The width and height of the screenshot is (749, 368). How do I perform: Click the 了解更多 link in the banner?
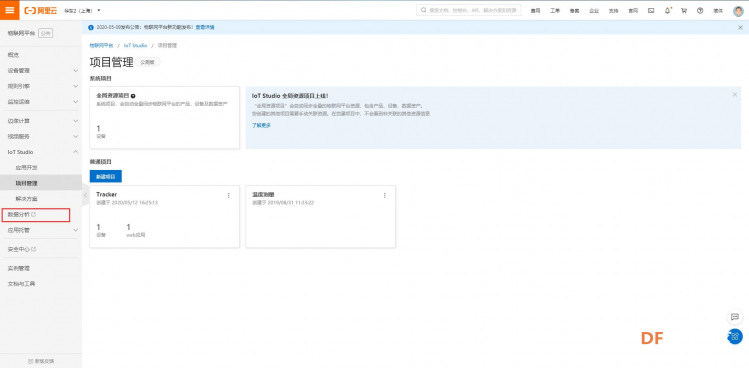[x=261, y=125]
